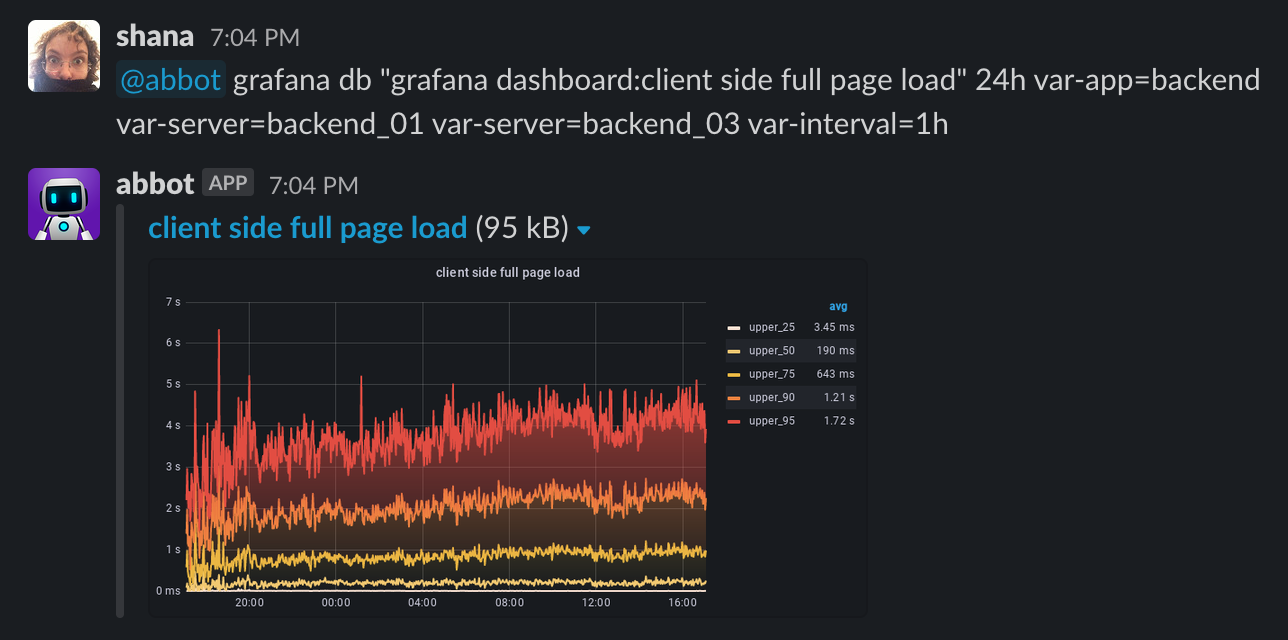Image resolution: width=1288 pixels, height=640 pixels.
Task: Click the APP badge next to abbot
Action: click(x=228, y=182)
